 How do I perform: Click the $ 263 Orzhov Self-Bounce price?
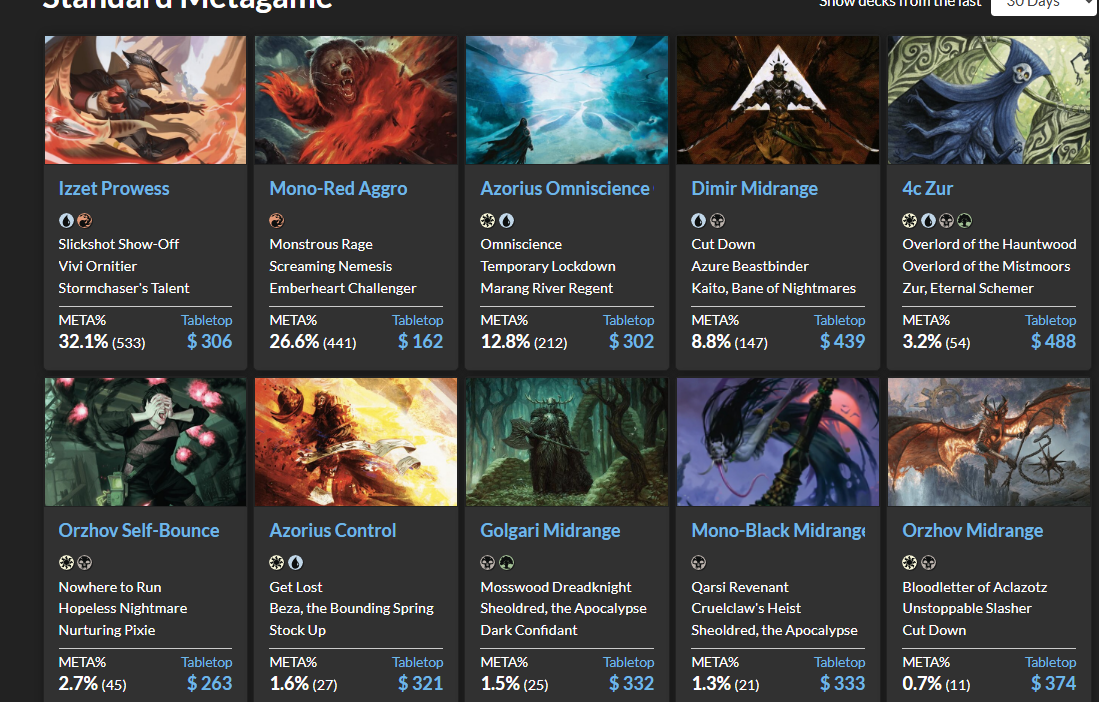tap(210, 683)
